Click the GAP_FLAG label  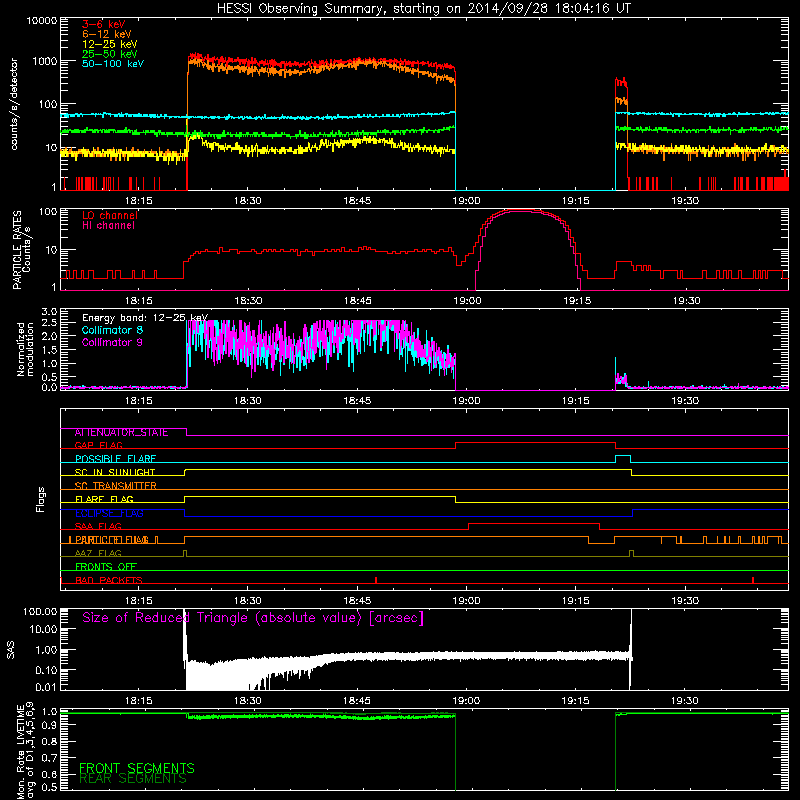click(x=98, y=445)
